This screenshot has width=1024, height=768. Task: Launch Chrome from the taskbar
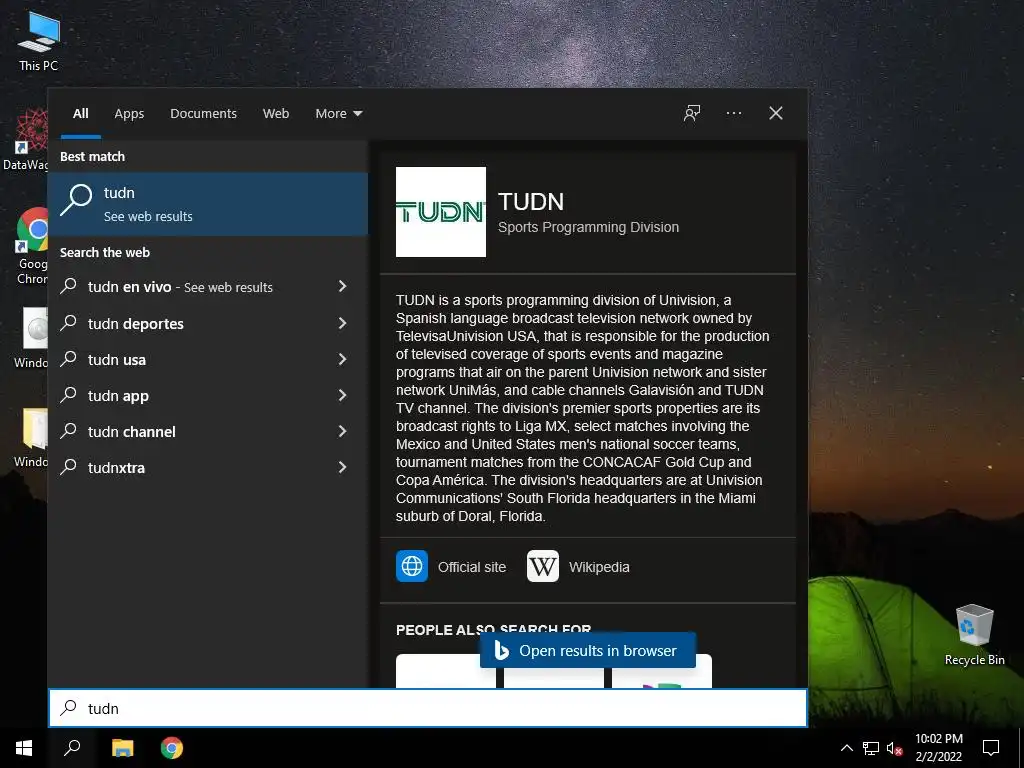172,748
